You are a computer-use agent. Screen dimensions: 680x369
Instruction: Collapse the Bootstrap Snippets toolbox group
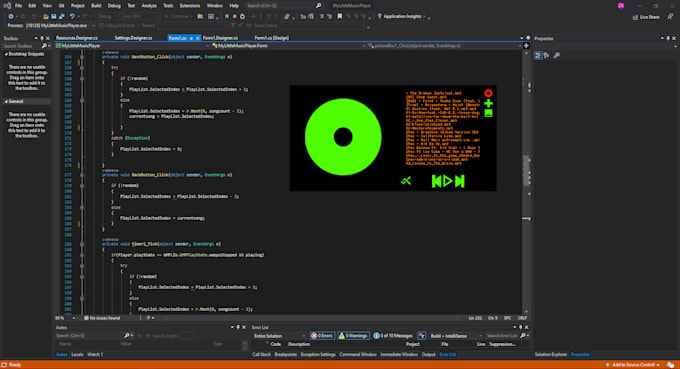[6, 54]
